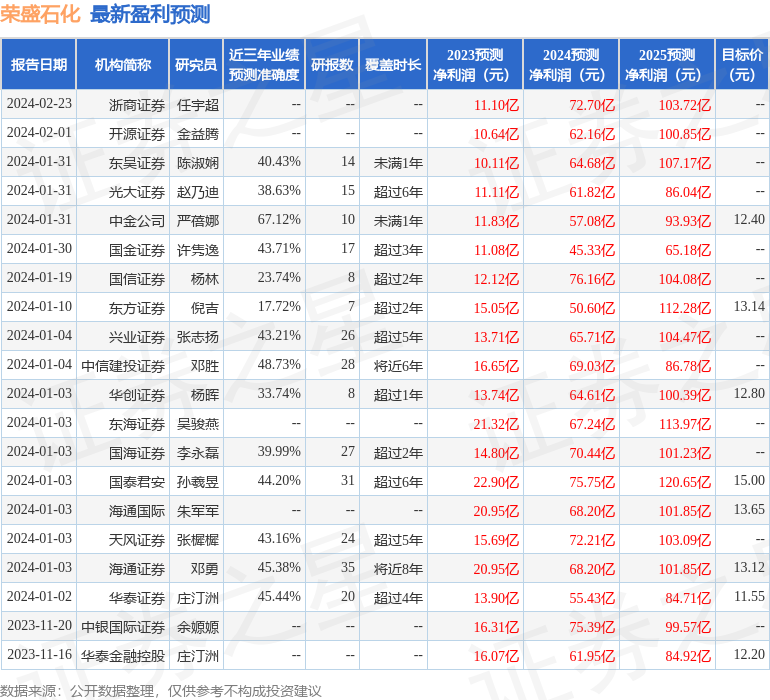Click 2024 profit forecast 76.16亿
Image resolution: width=770 pixels, height=700 pixels.
click(592, 279)
